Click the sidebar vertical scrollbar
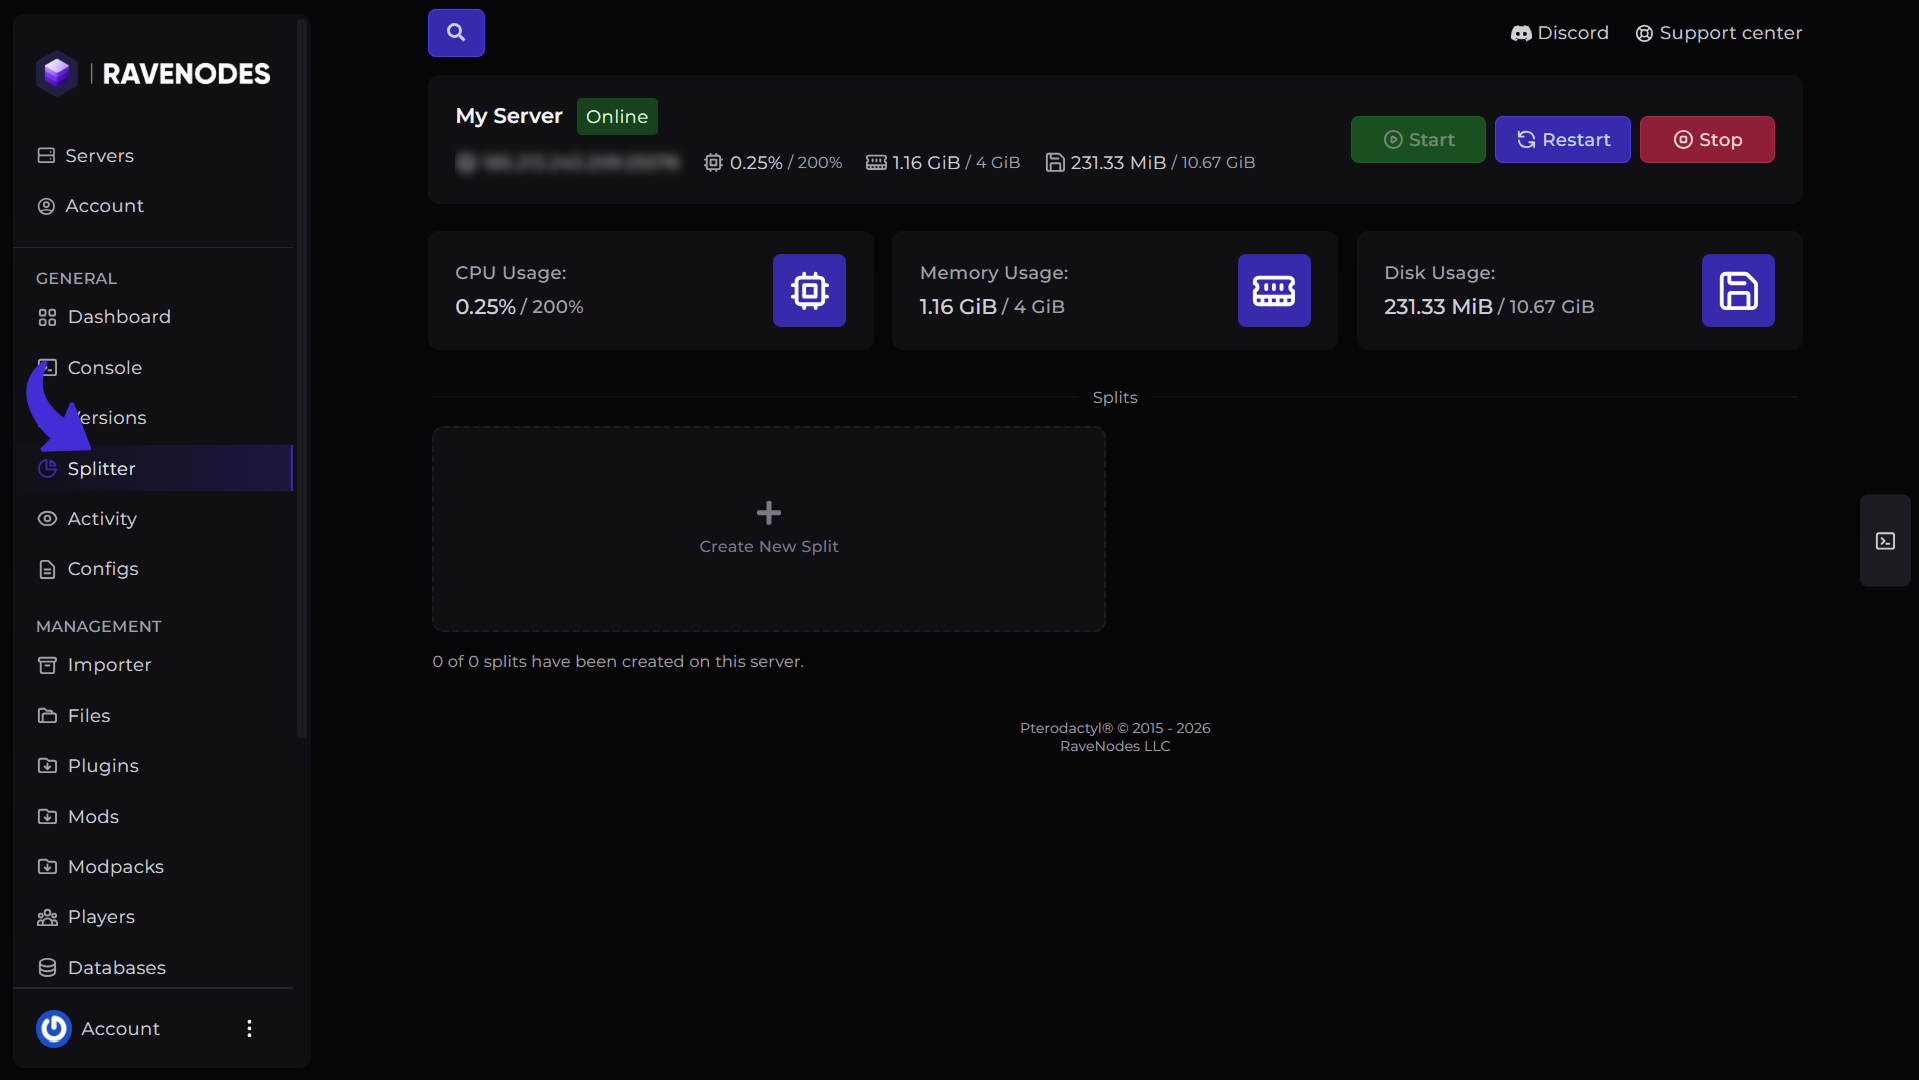The image size is (1919, 1080). [301, 380]
